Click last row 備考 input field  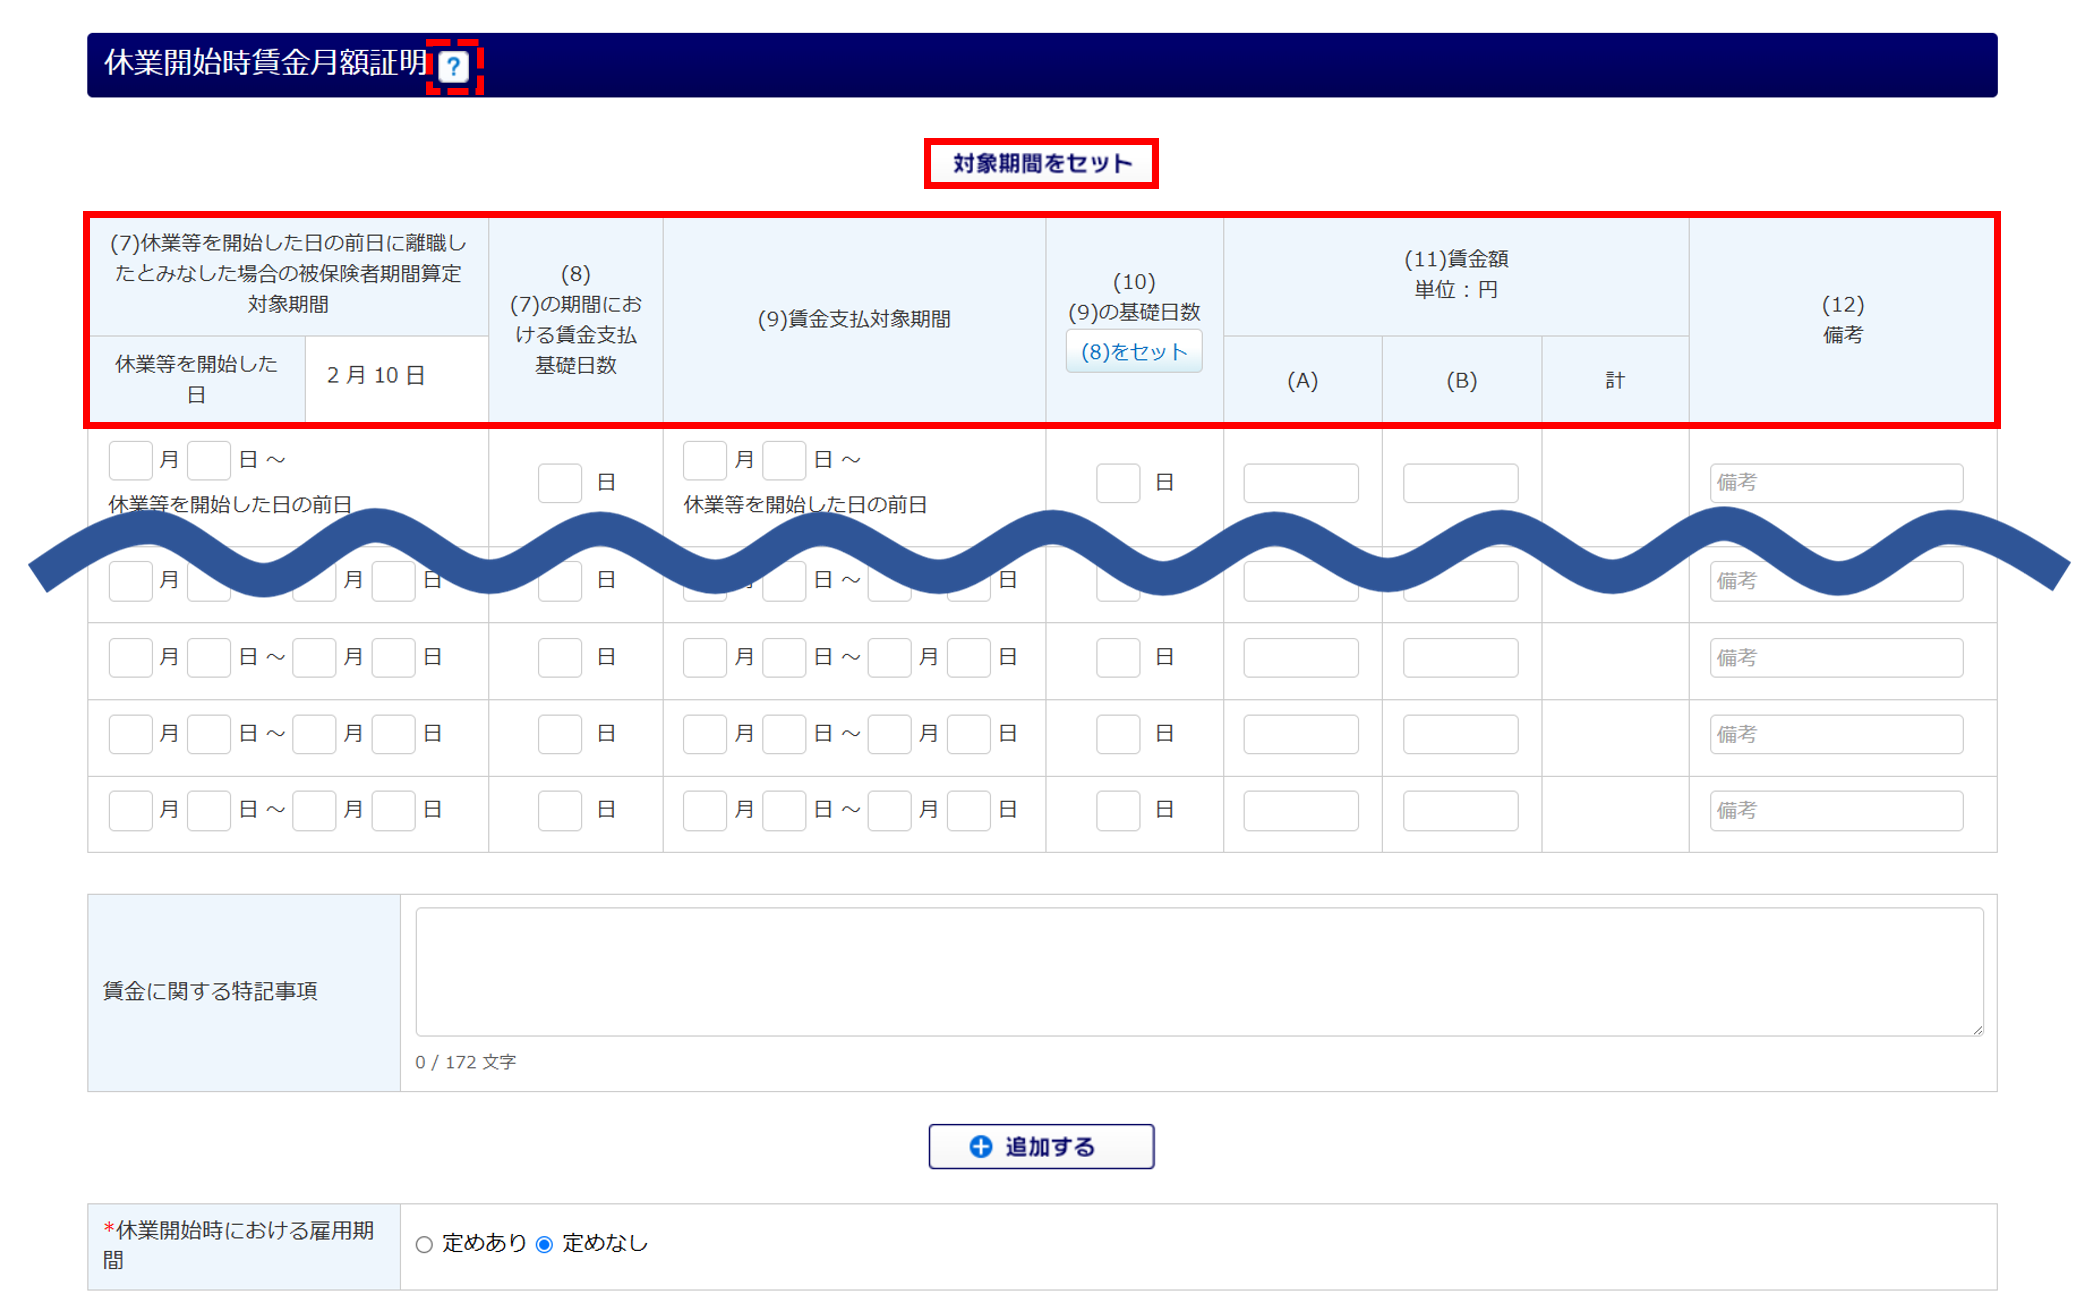(1836, 810)
